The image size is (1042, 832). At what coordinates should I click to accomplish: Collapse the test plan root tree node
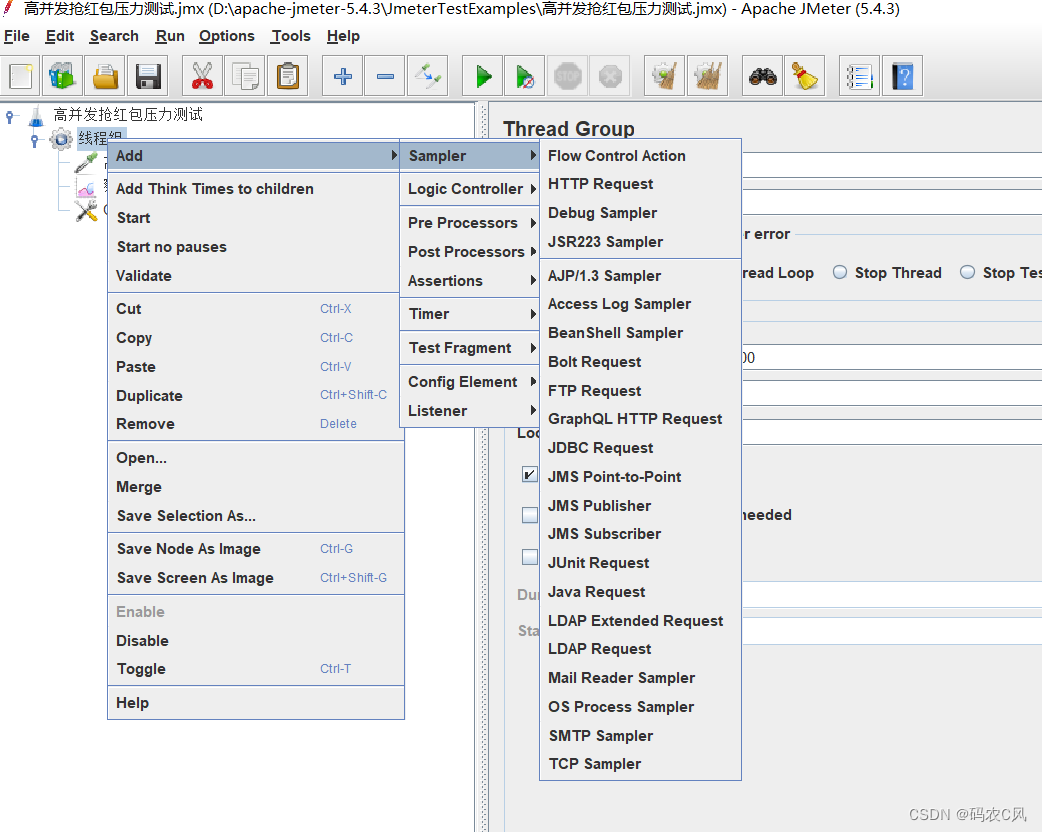[9, 117]
